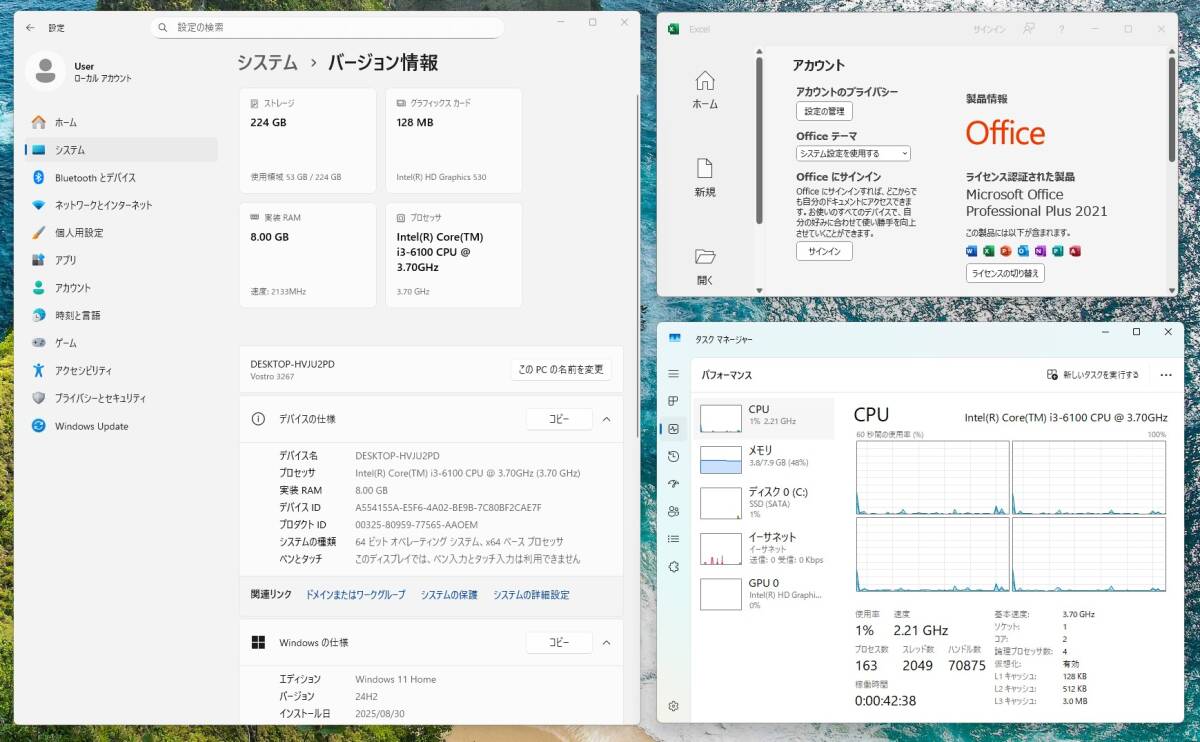The width and height of the screenshot is (1200, 742).
Task: Open the ストレージ 224 GB card
Action: point(308,140)
